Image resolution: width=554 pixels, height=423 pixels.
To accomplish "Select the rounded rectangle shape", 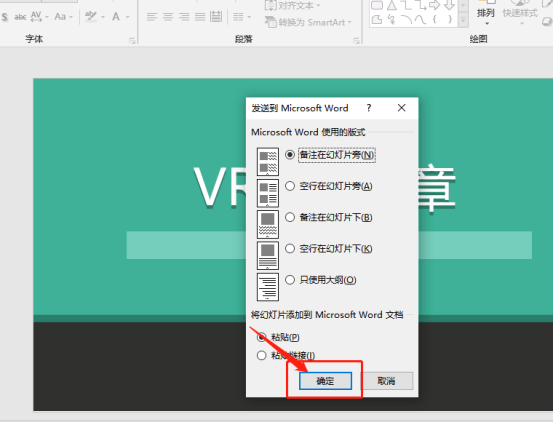I will (x=377, y=5).
